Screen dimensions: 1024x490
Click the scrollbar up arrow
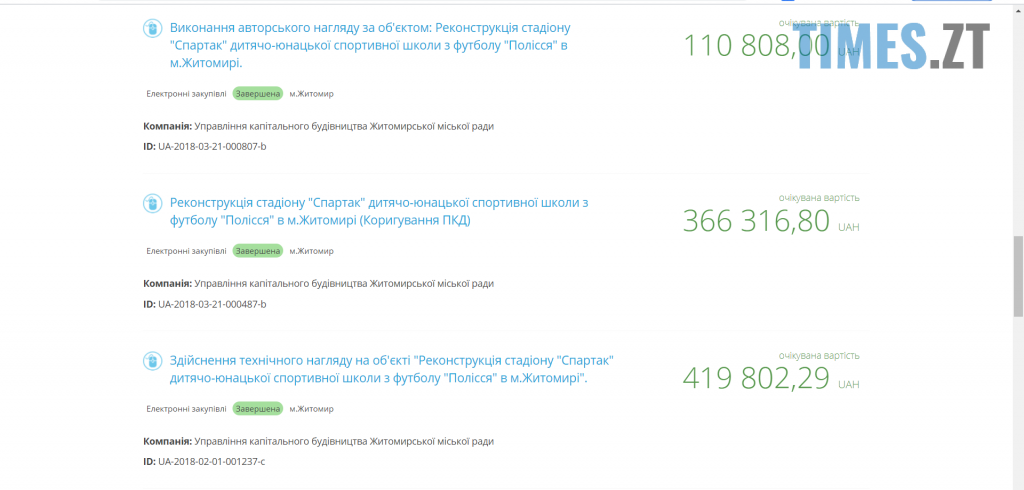click(x=1018, y=6)
